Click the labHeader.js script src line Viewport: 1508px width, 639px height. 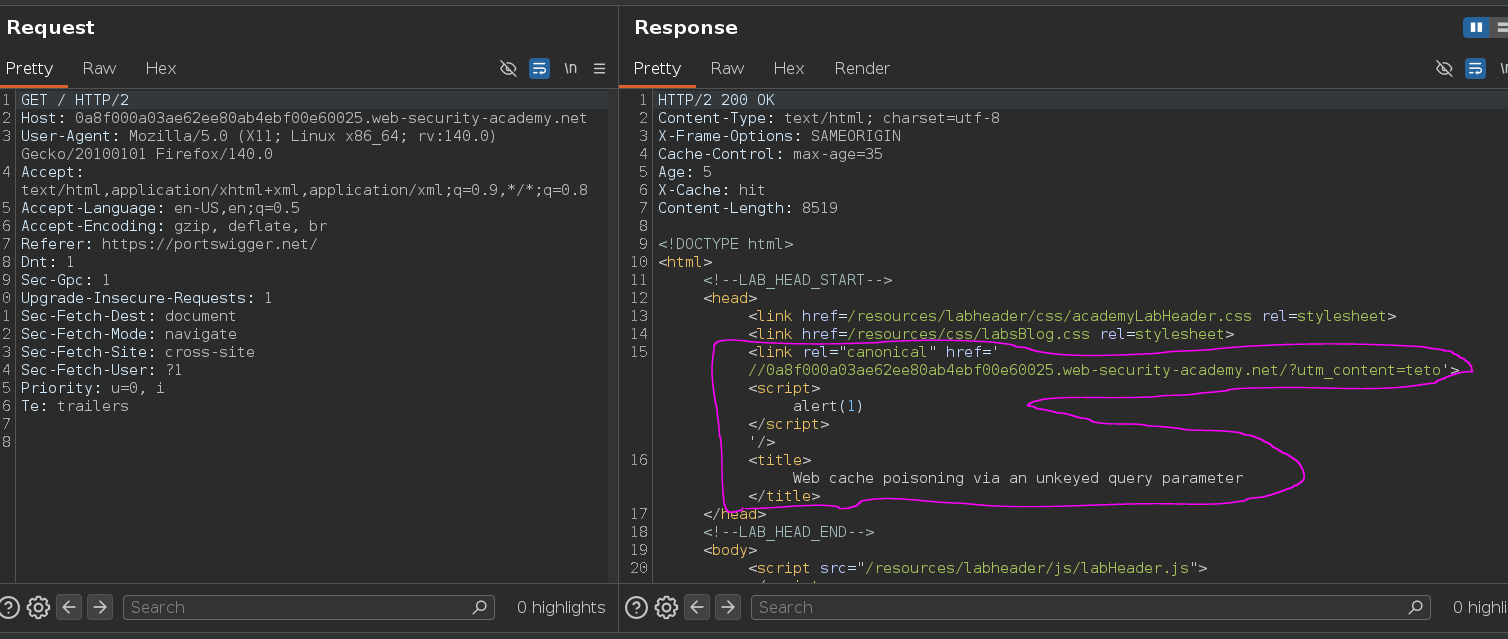coord(978,568)
